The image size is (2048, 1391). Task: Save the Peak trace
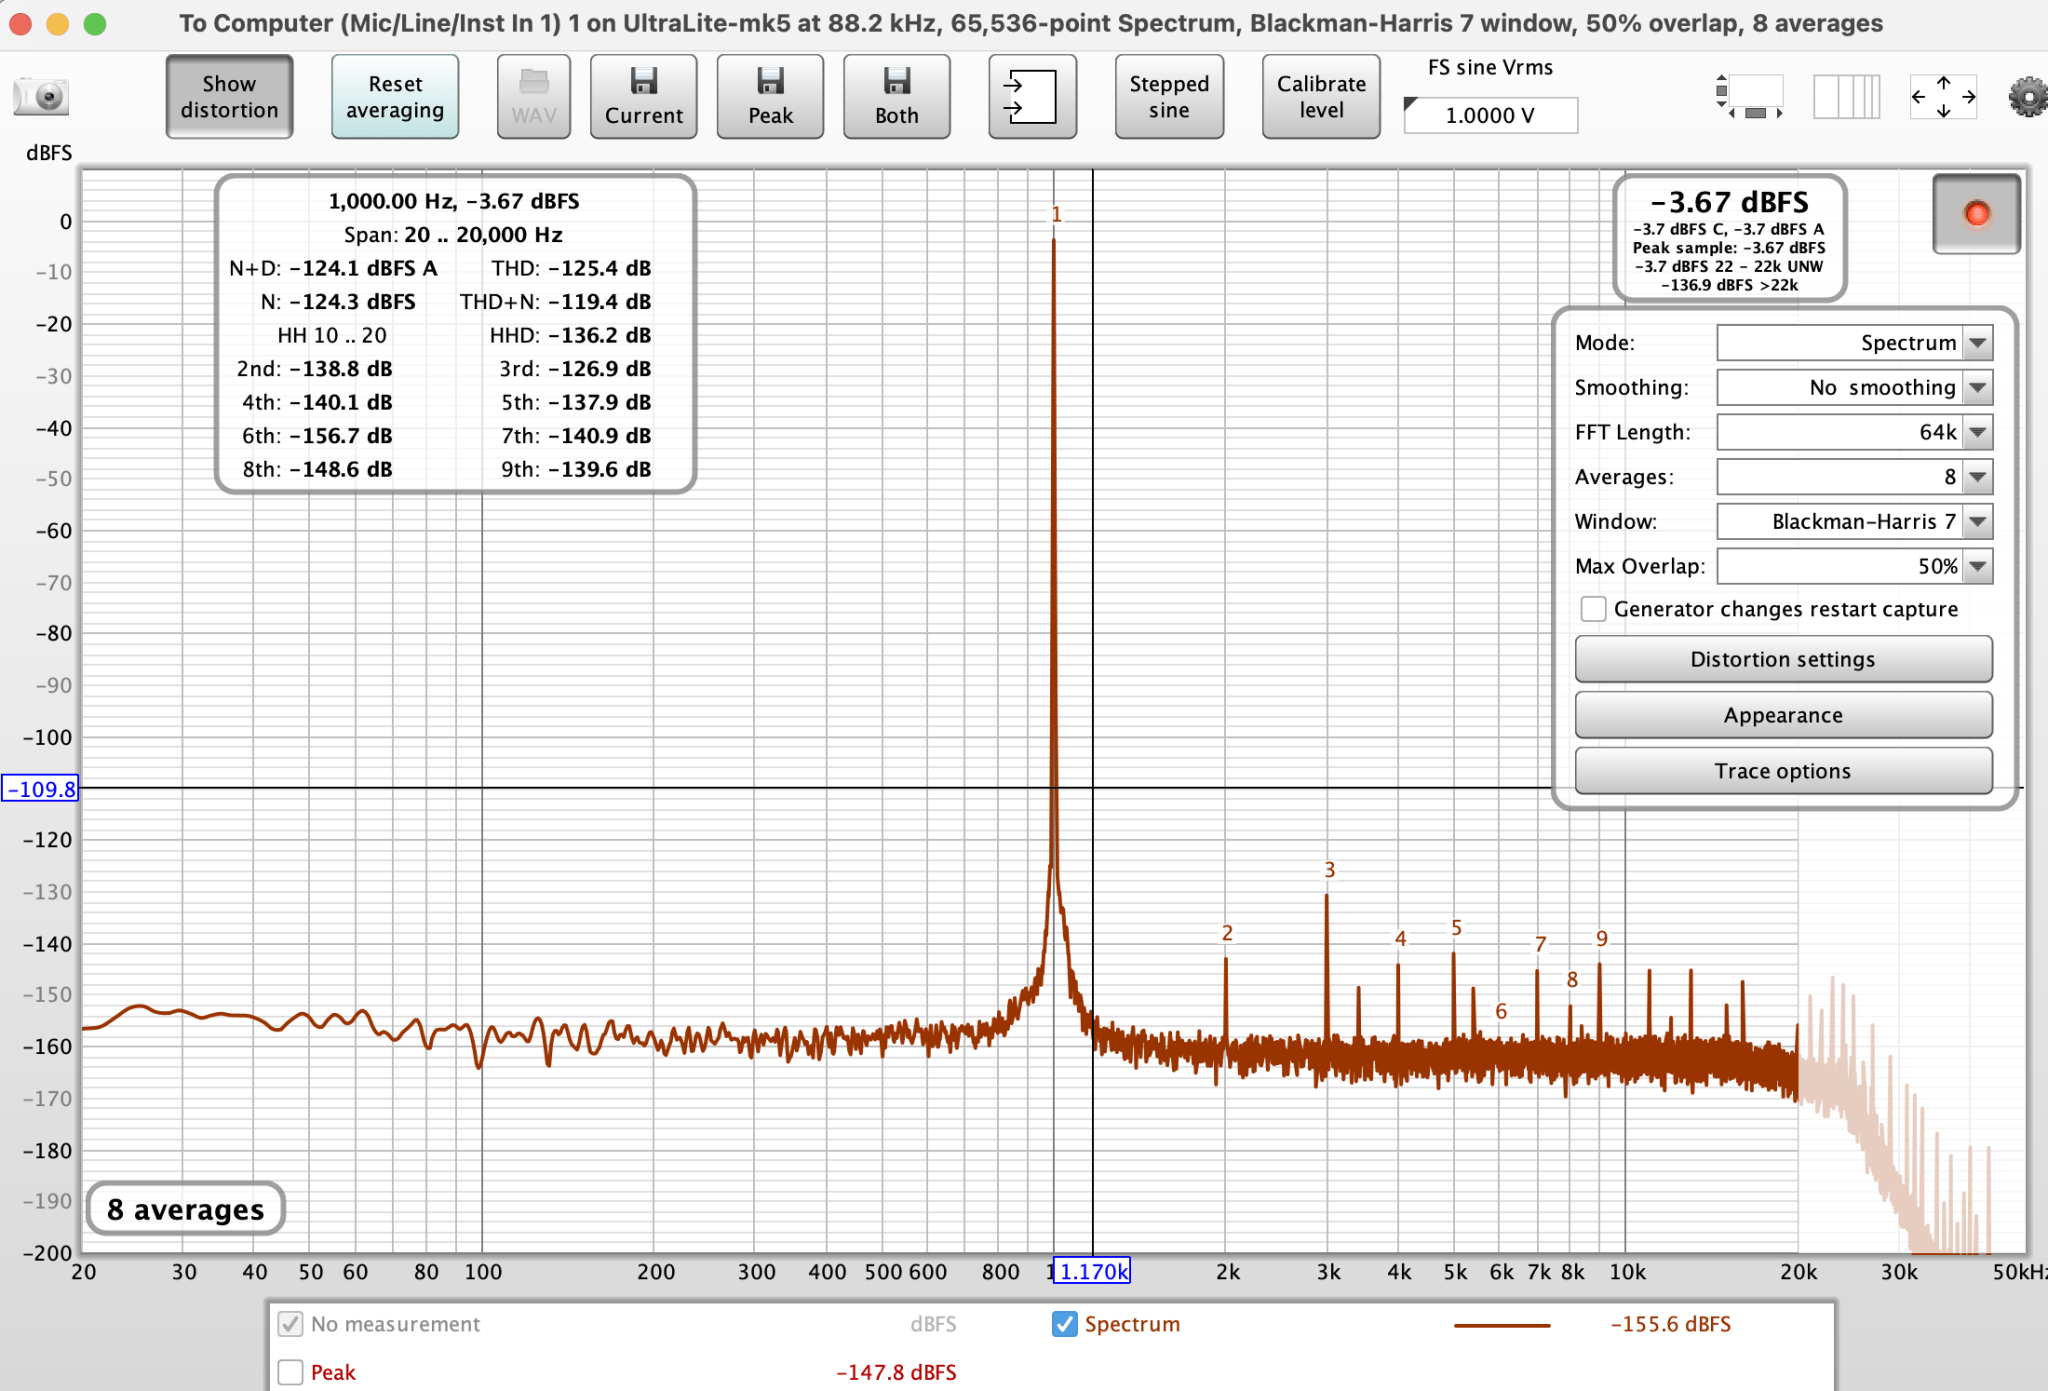(770, 97)
